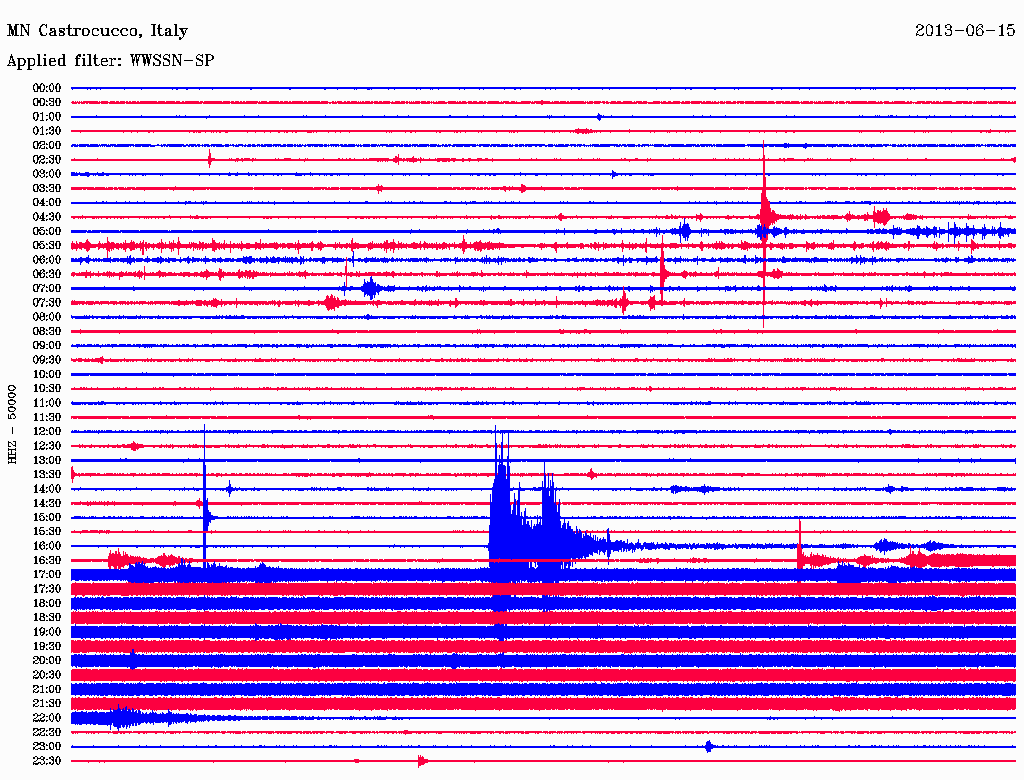Click the 12:00 time label

[47, 431]
